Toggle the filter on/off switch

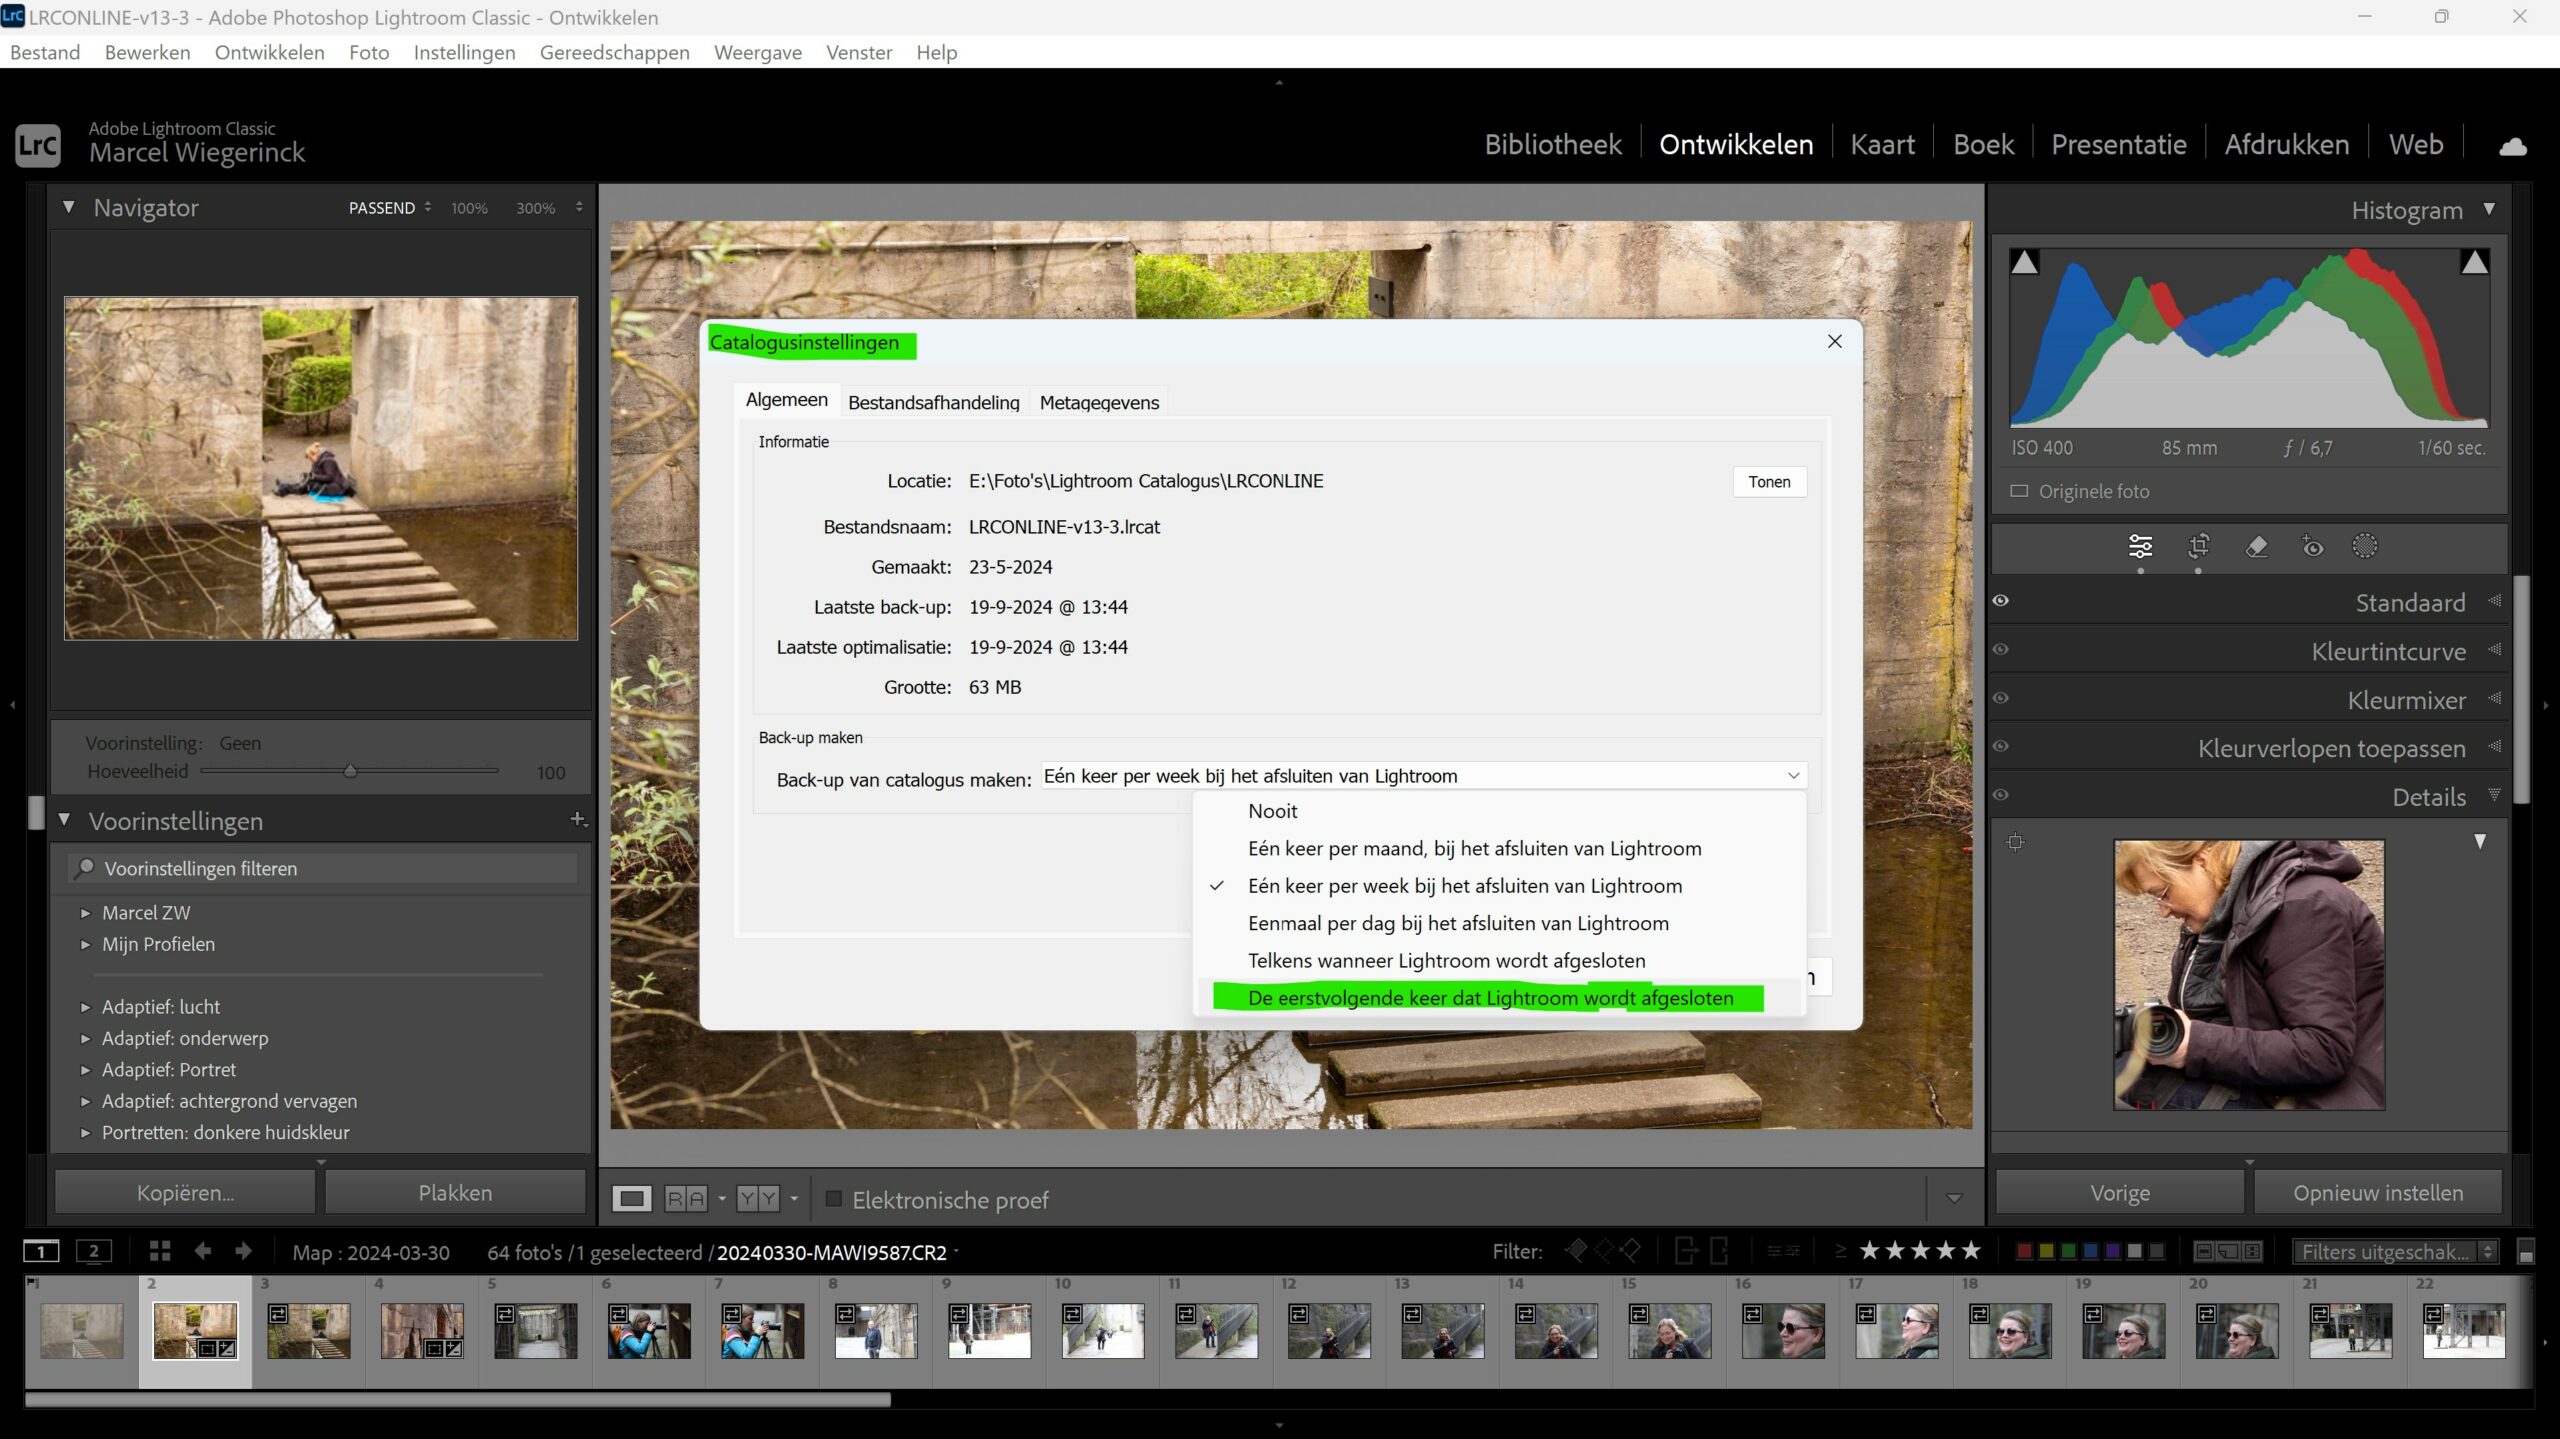tap(2526, 1252)
